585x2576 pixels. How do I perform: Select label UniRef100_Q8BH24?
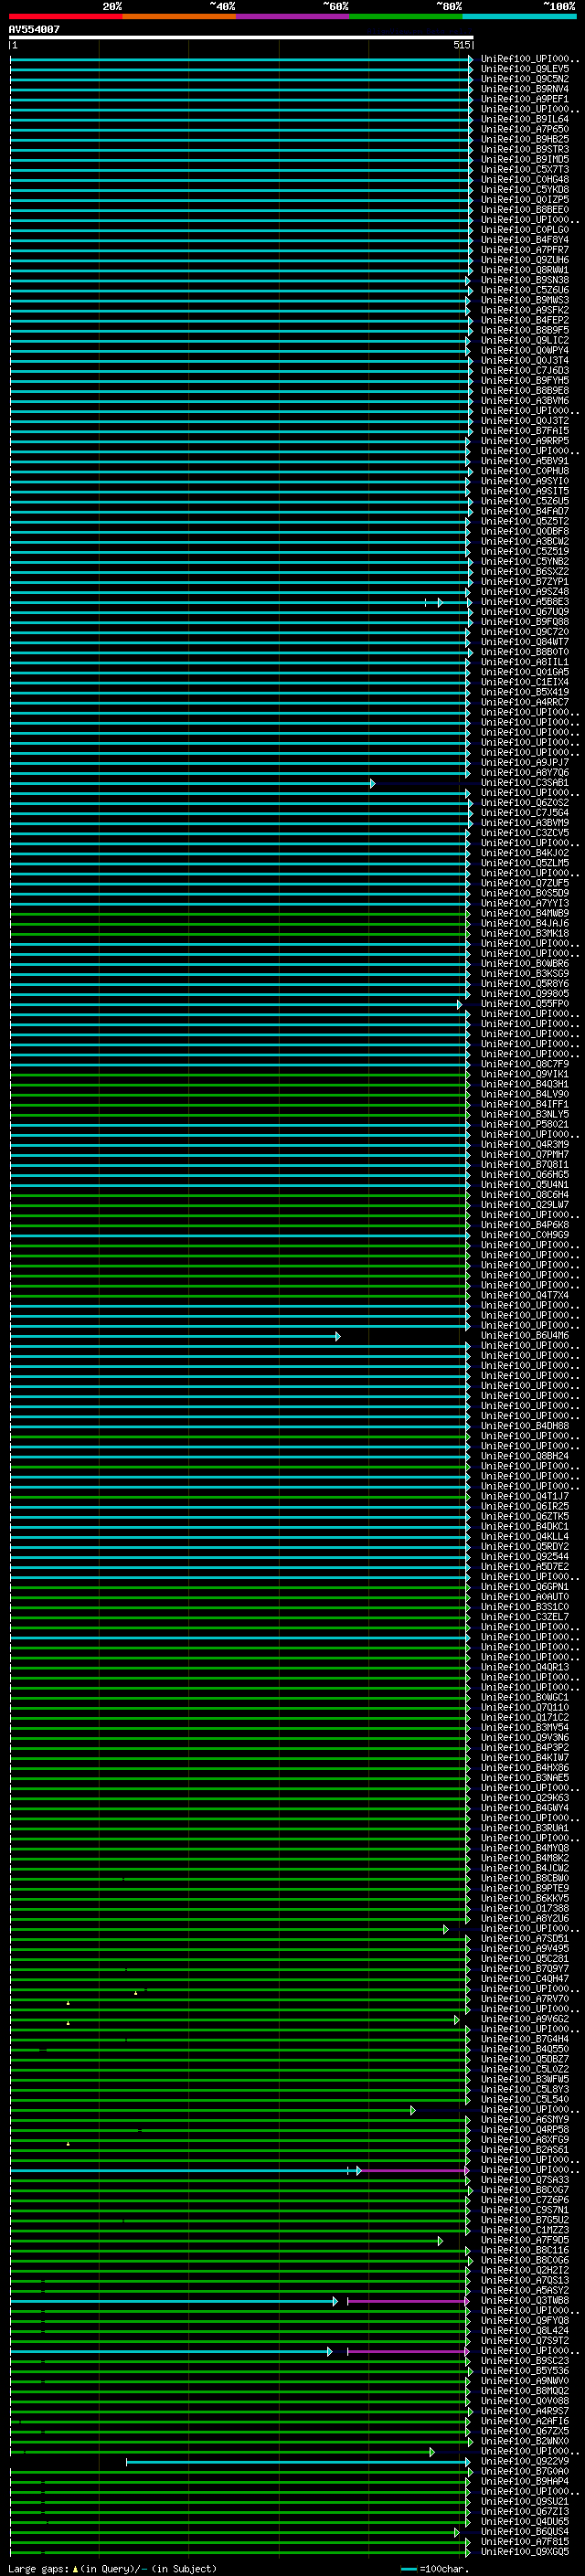[x=524, y=1456]
